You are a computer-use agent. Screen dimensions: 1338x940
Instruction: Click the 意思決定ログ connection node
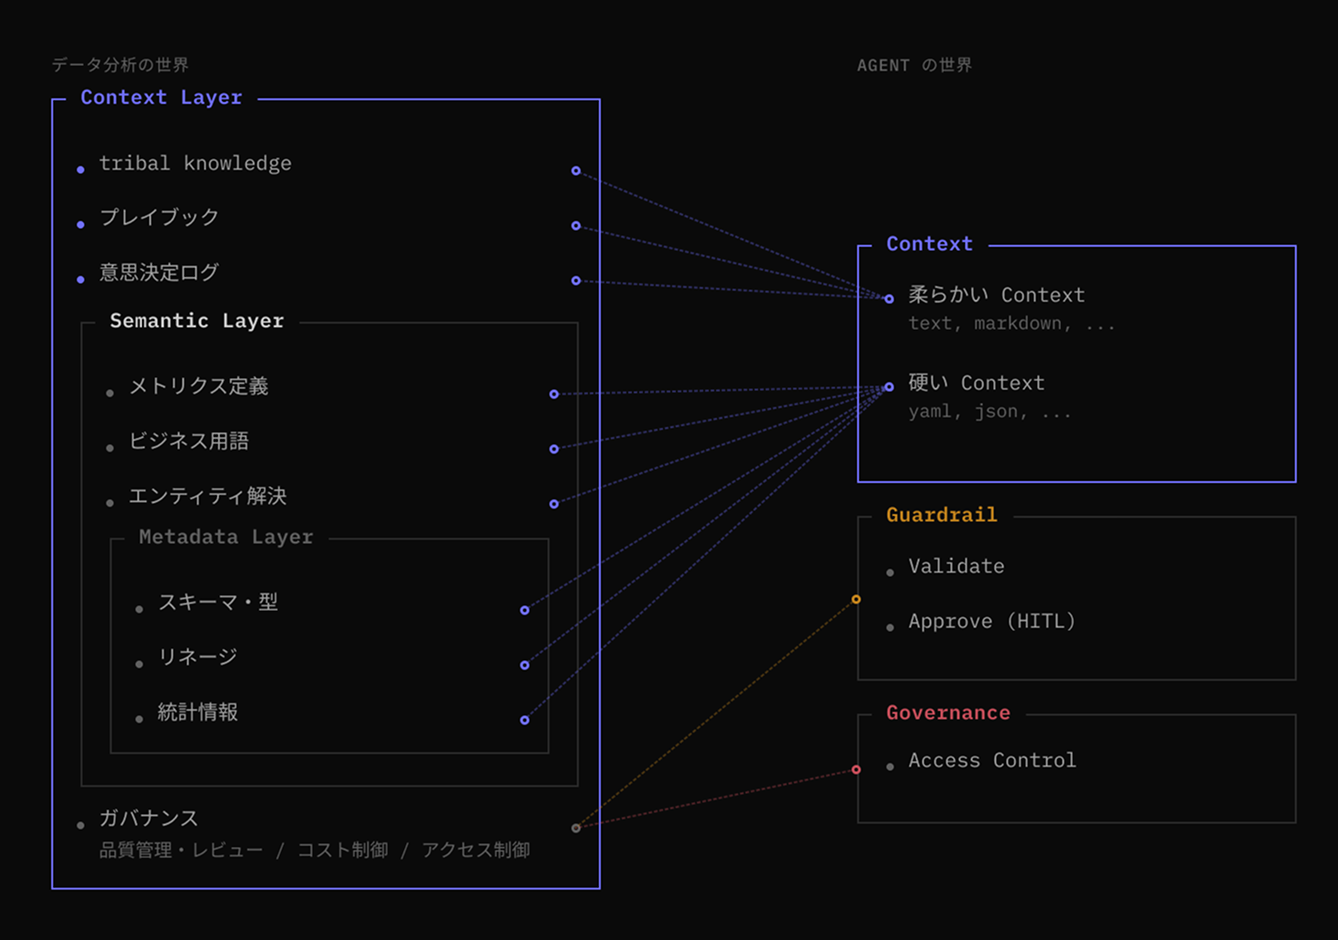(x=575, y=280)
